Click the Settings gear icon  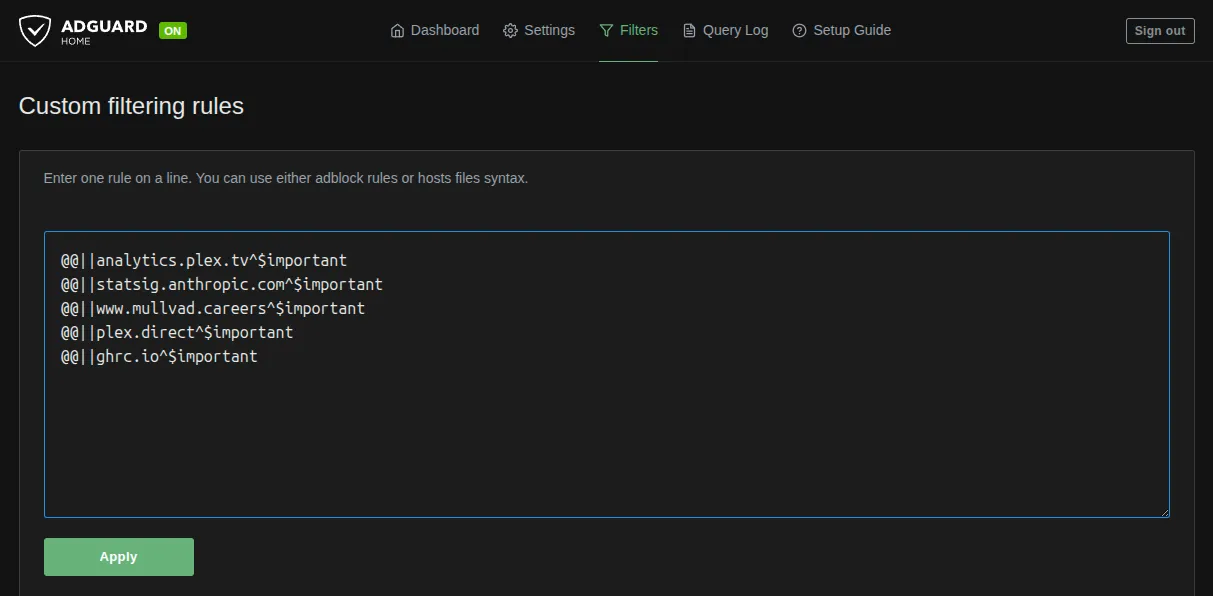point(509,30)
